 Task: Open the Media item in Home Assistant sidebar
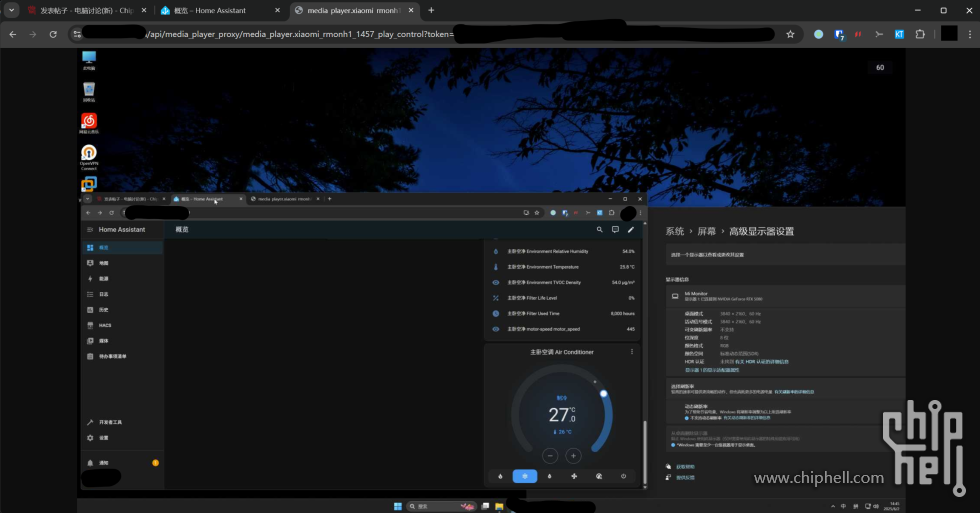[122, 341]
